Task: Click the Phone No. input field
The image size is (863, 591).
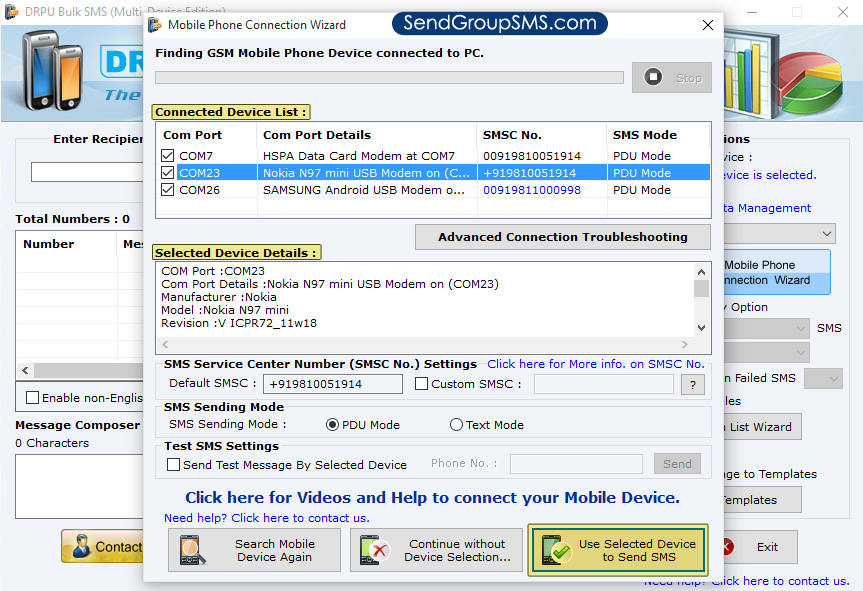Action: tap(575, 464)
